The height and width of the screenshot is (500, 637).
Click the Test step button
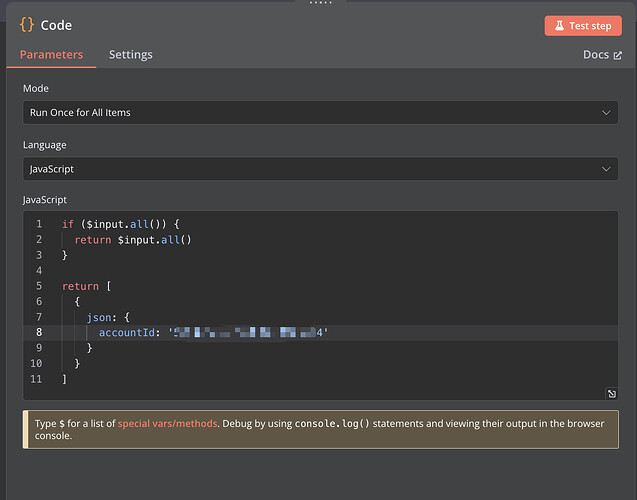point(583,26)
